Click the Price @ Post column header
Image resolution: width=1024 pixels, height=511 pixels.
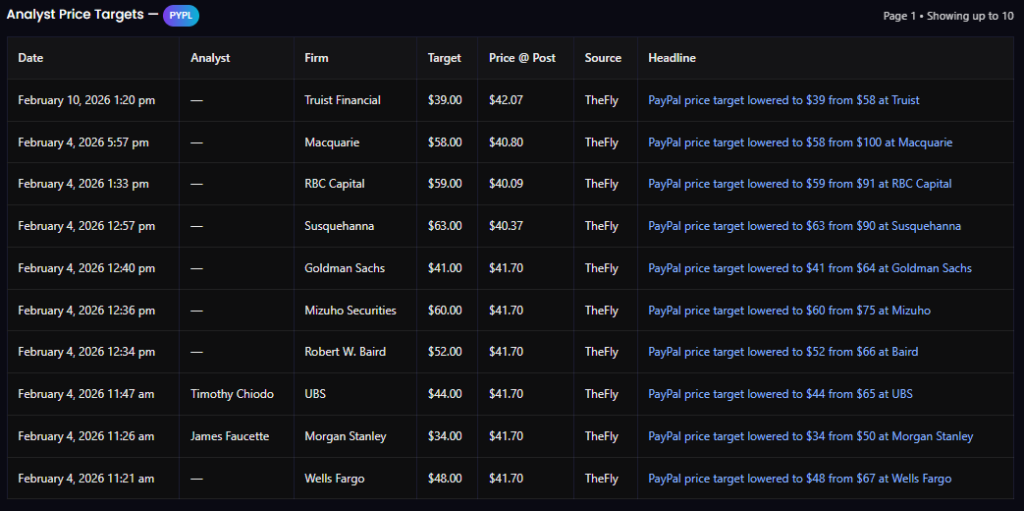tap(522, 58)
